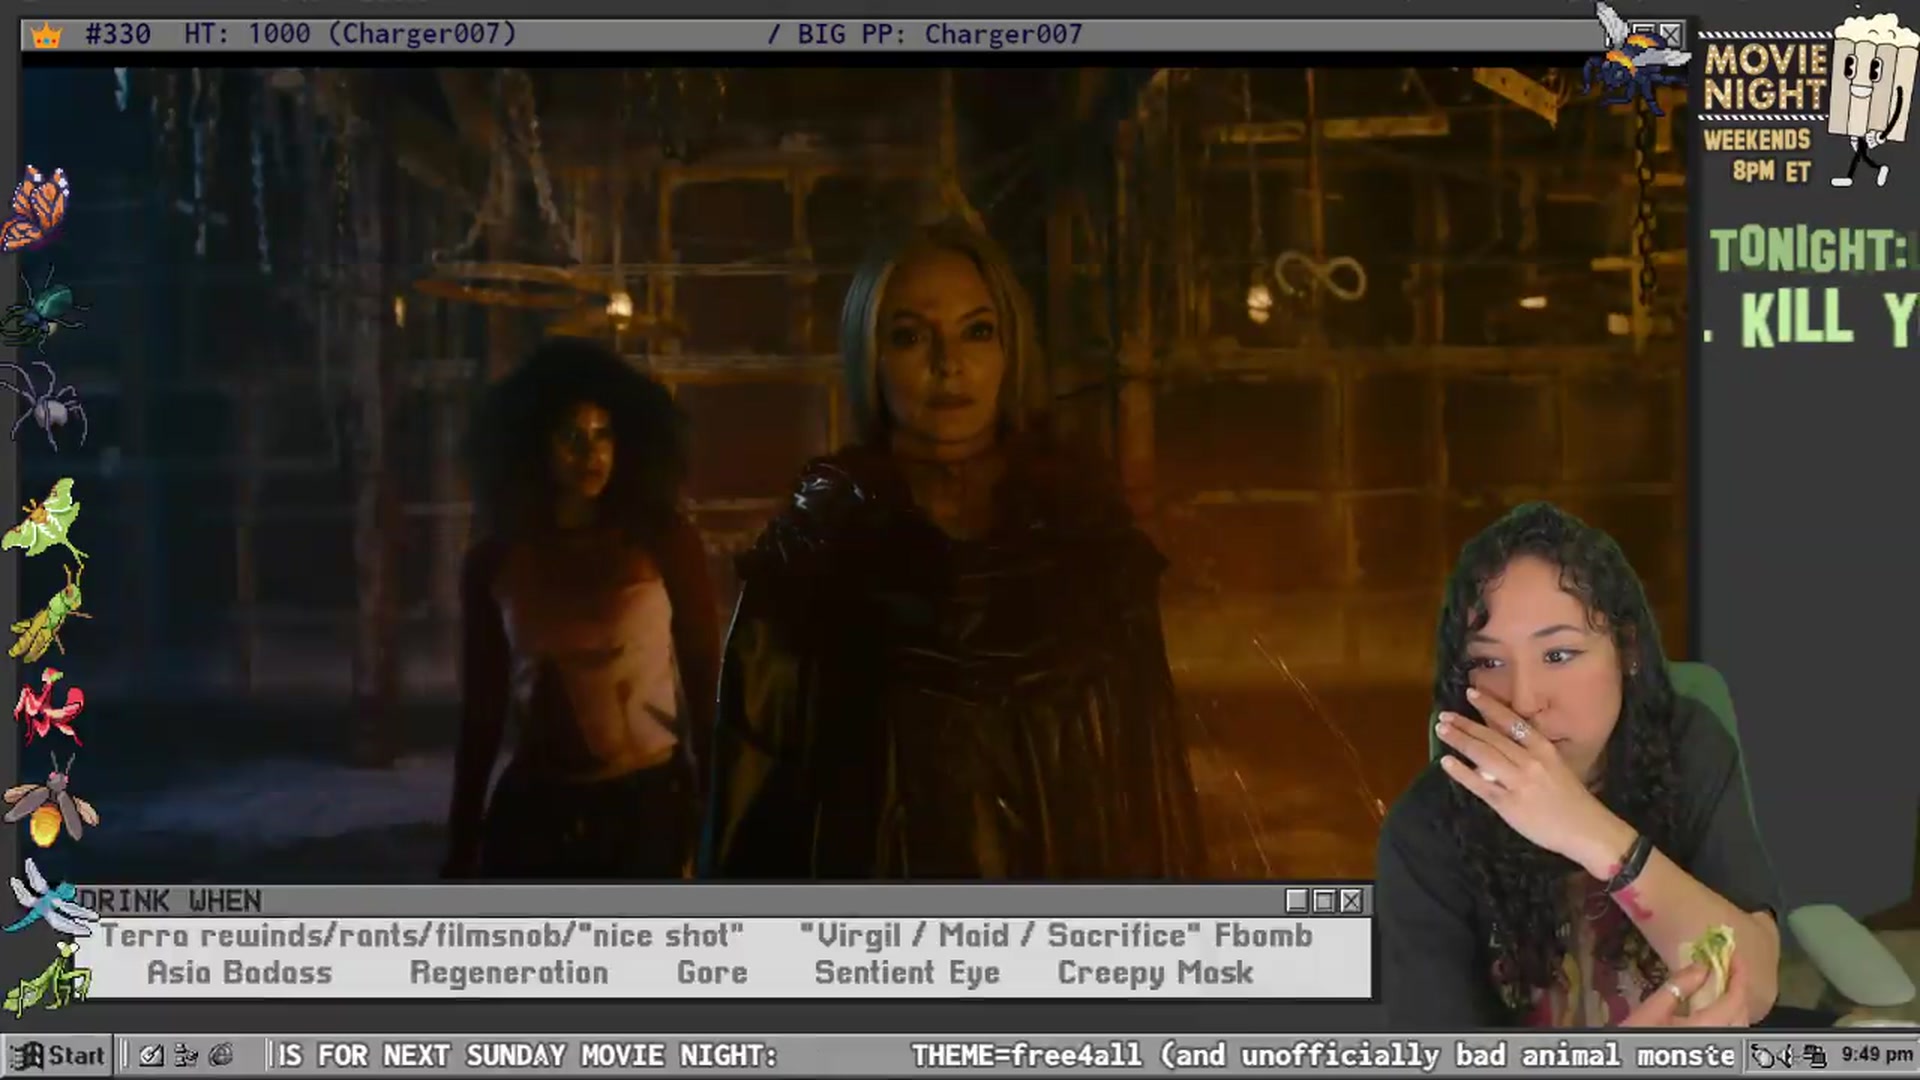Click the "KILL" movie title text
1920x1080 pixels.
[1797, 318]
